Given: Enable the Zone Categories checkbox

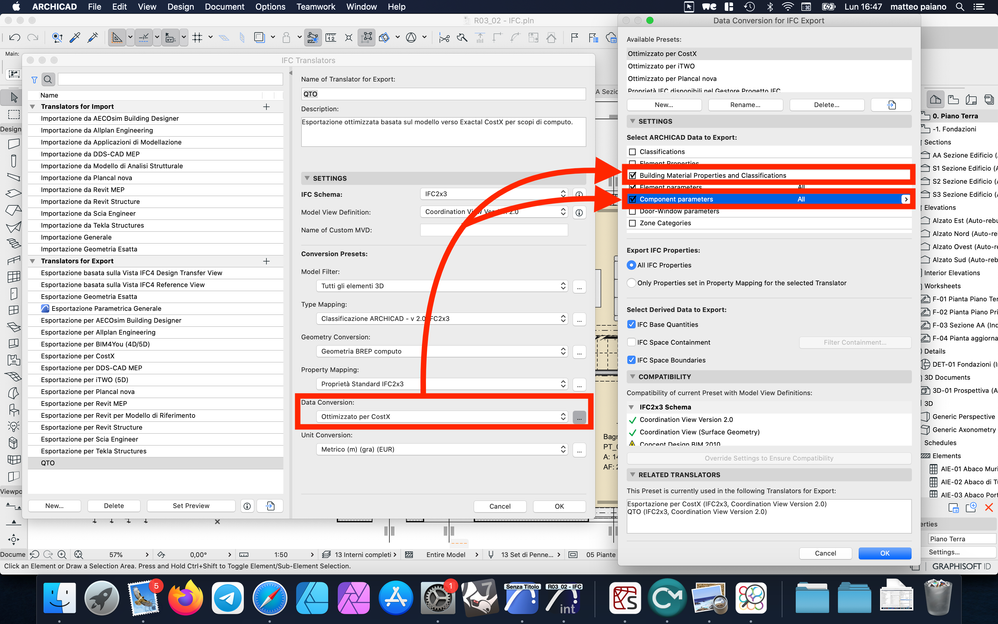Looking at the screenshot, I should point(632,223).
